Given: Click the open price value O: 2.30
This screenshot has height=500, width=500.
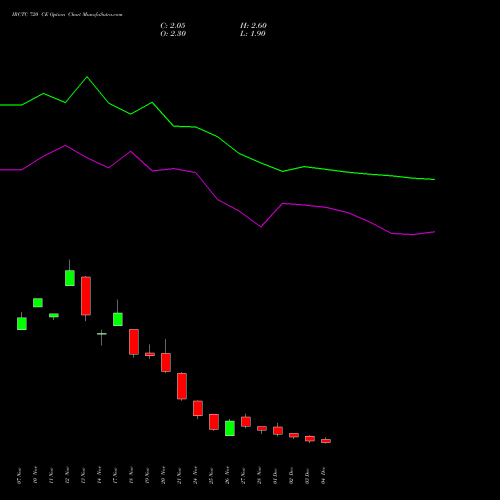Looking at the screenshot, I should tap(173, 34).
